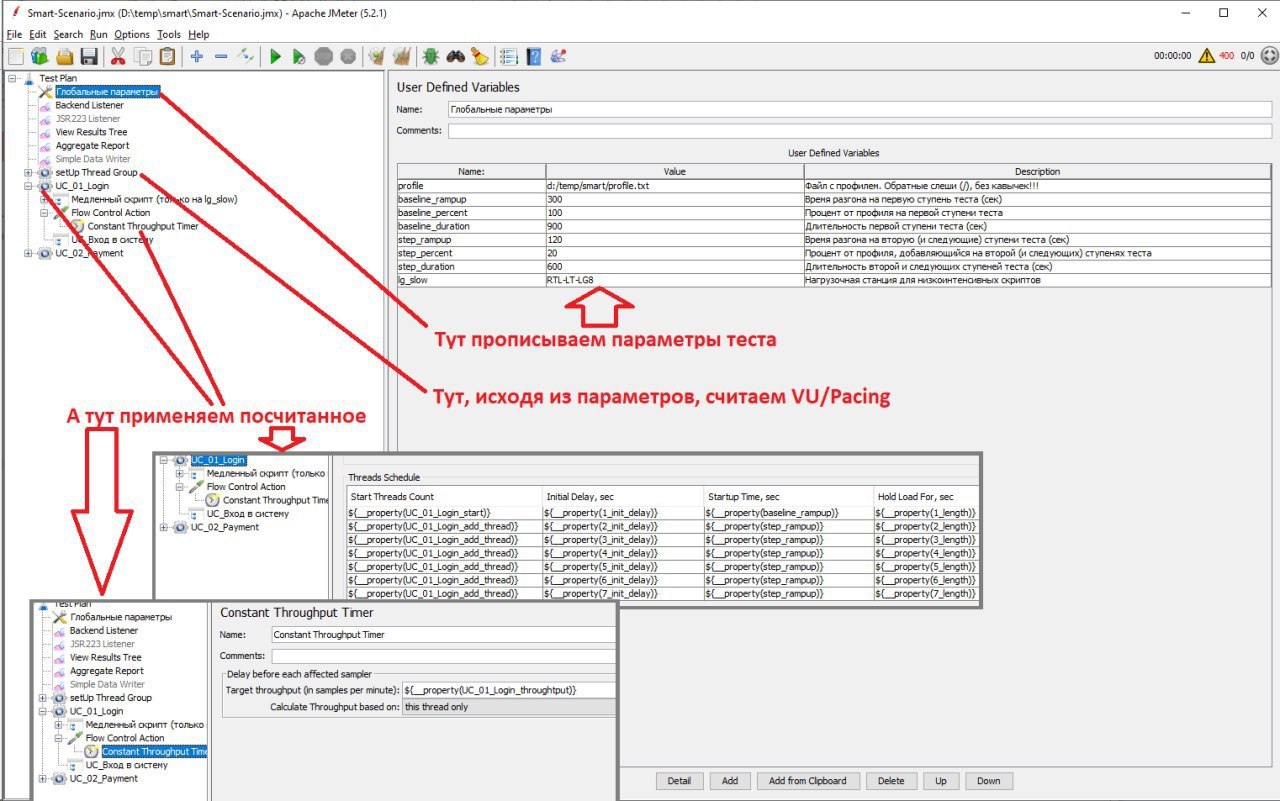Select 'Flow Control Action' in top main tree
The width and height of the screenshot is (1280, 801).
(110, 213)
